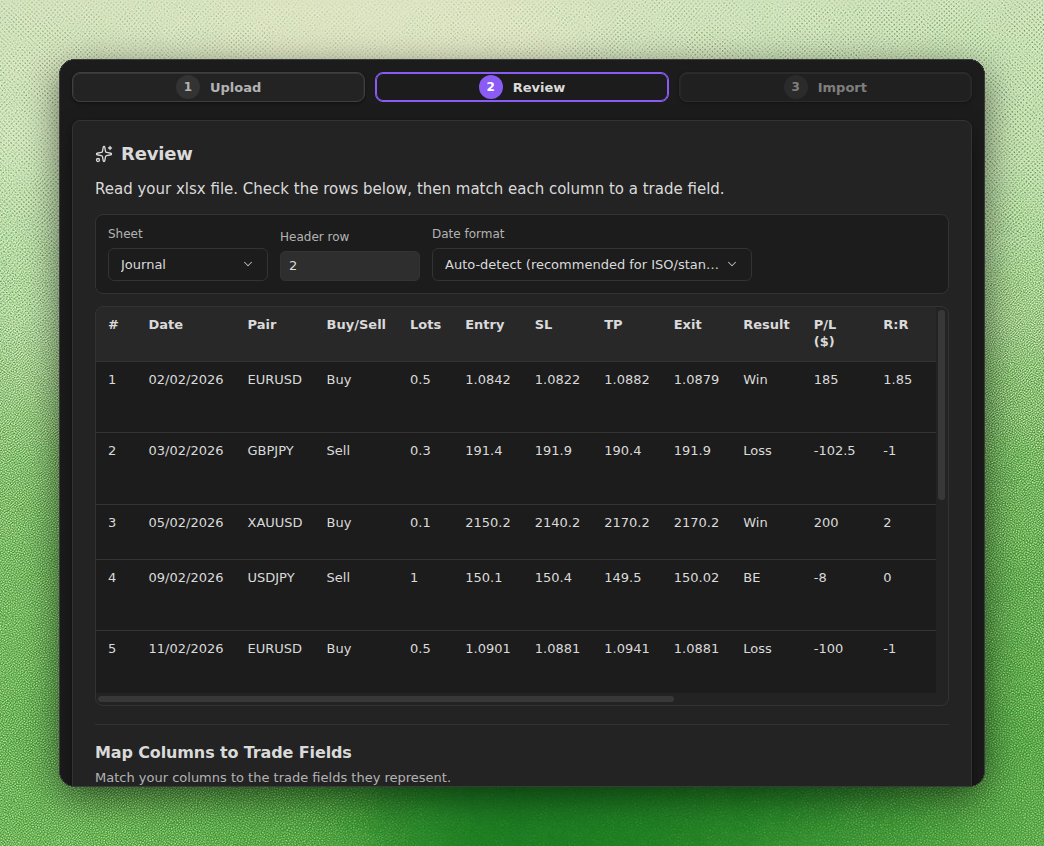Viewport: 1044px width, 846px height.
Task: Click the BE result cell
Action: point(752,578)
